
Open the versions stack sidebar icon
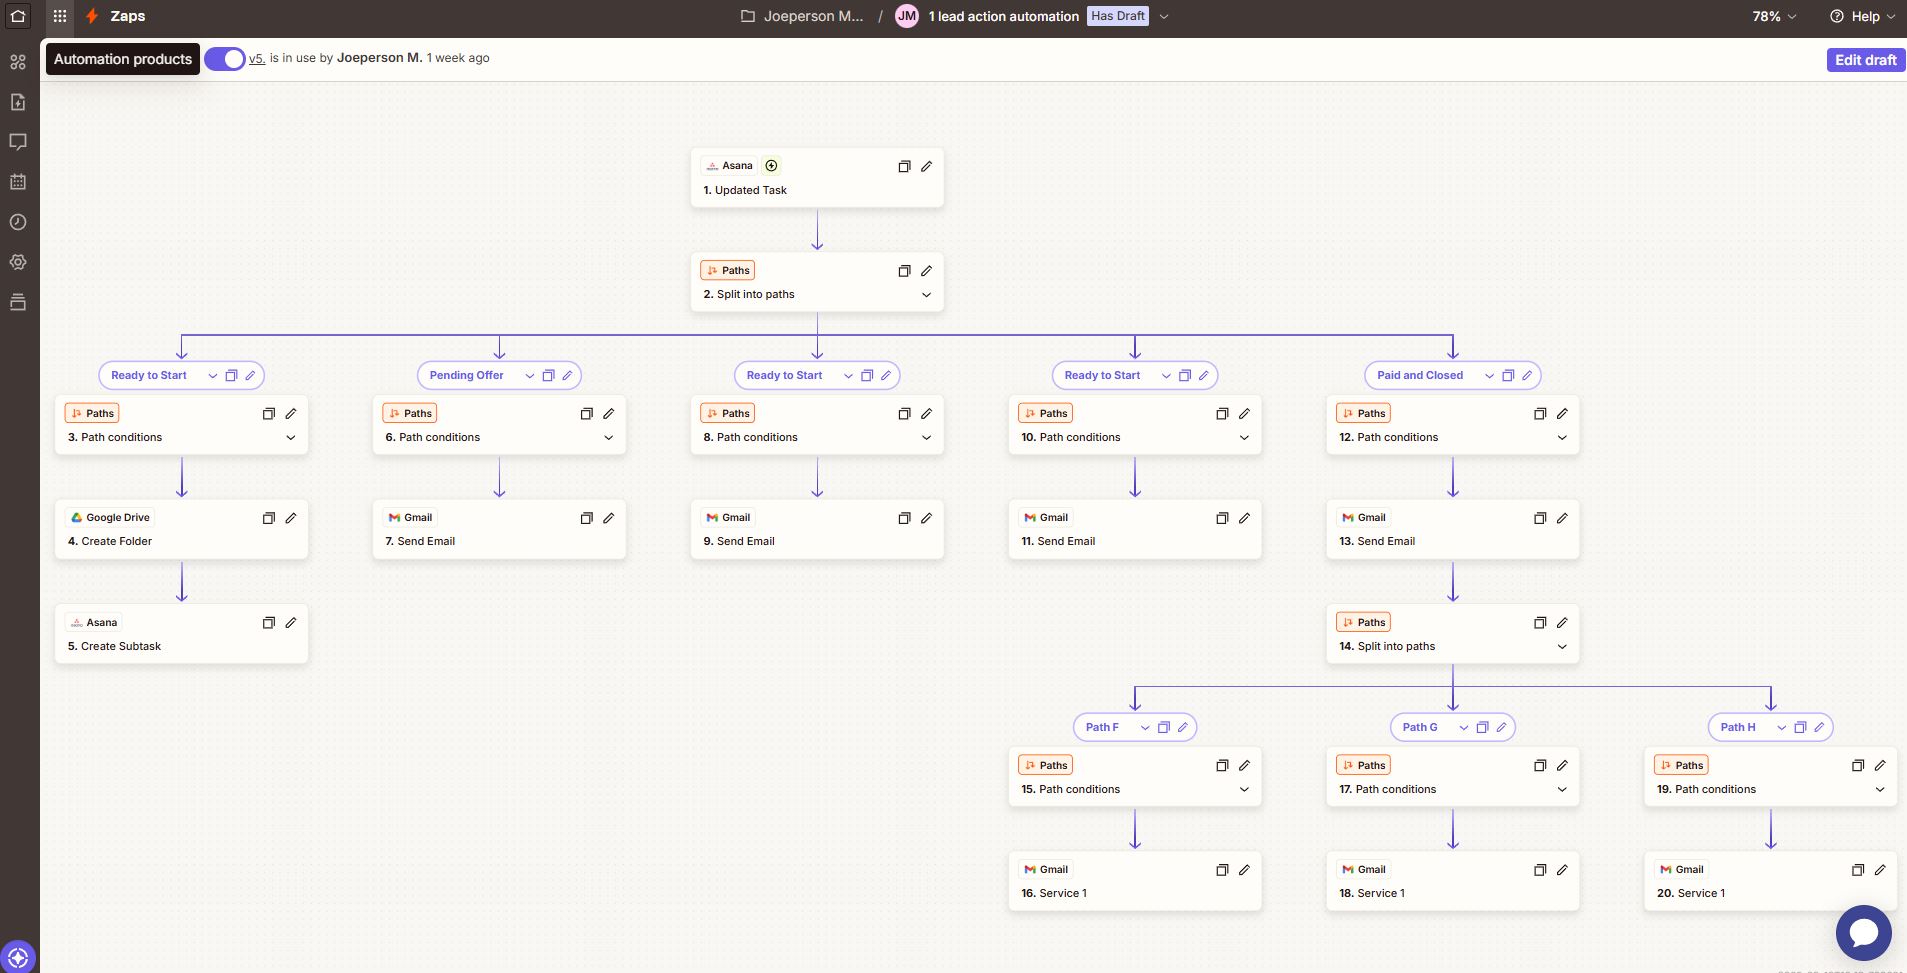pyautogui.click(x=18, y=302)
